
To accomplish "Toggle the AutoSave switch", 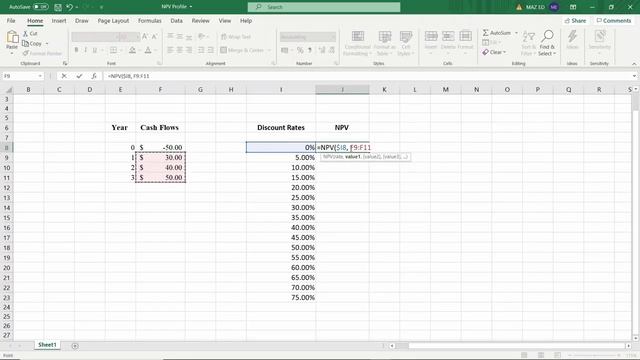I will coord(40,7).
